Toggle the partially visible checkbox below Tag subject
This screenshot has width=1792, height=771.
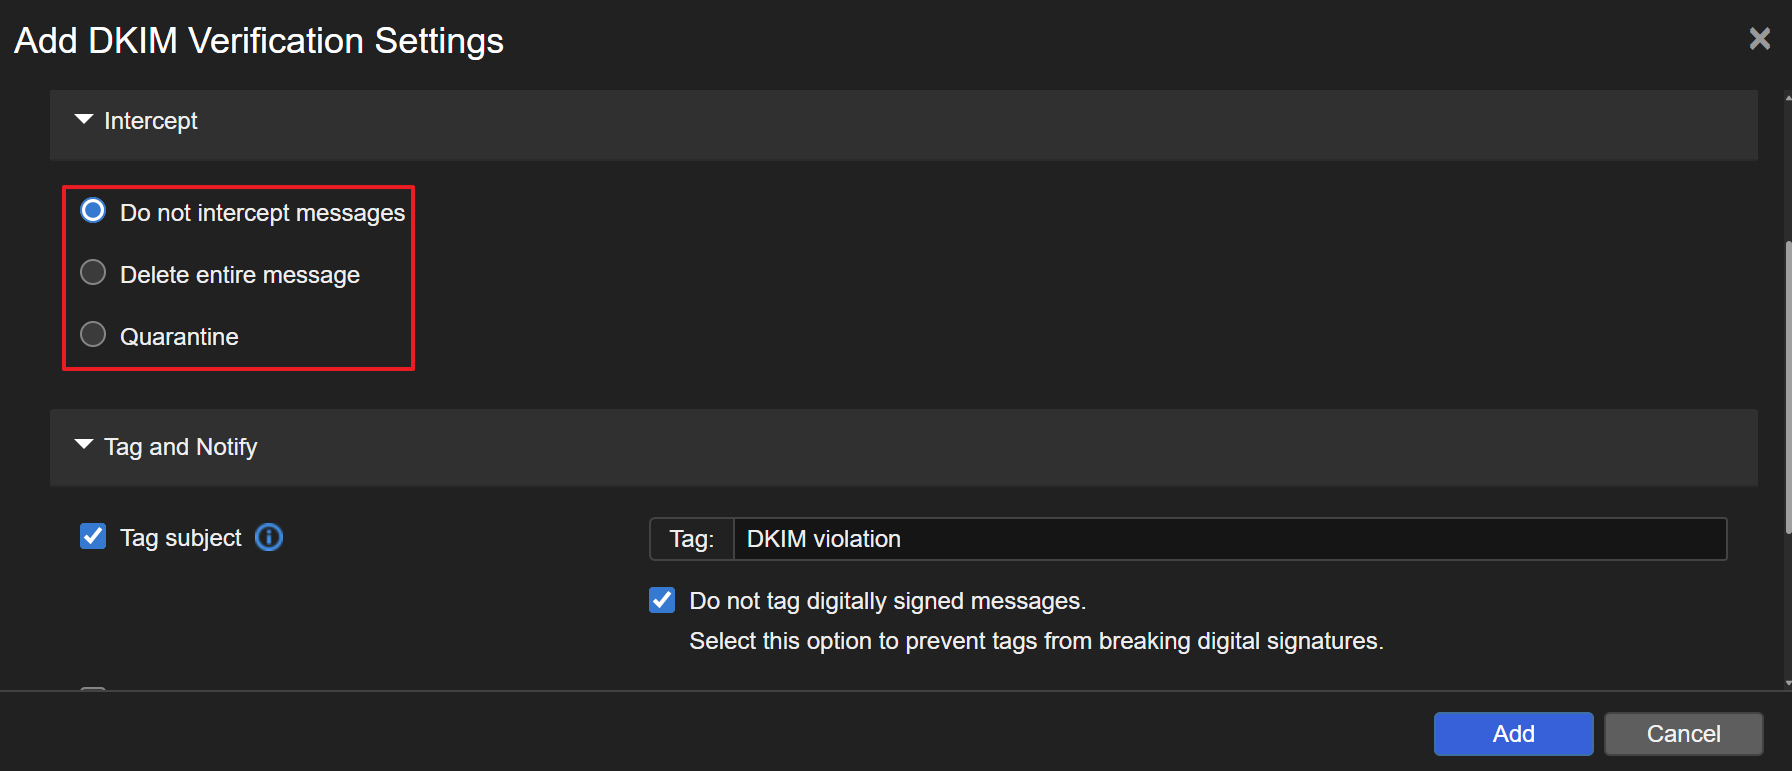click(x=93, y=688)
